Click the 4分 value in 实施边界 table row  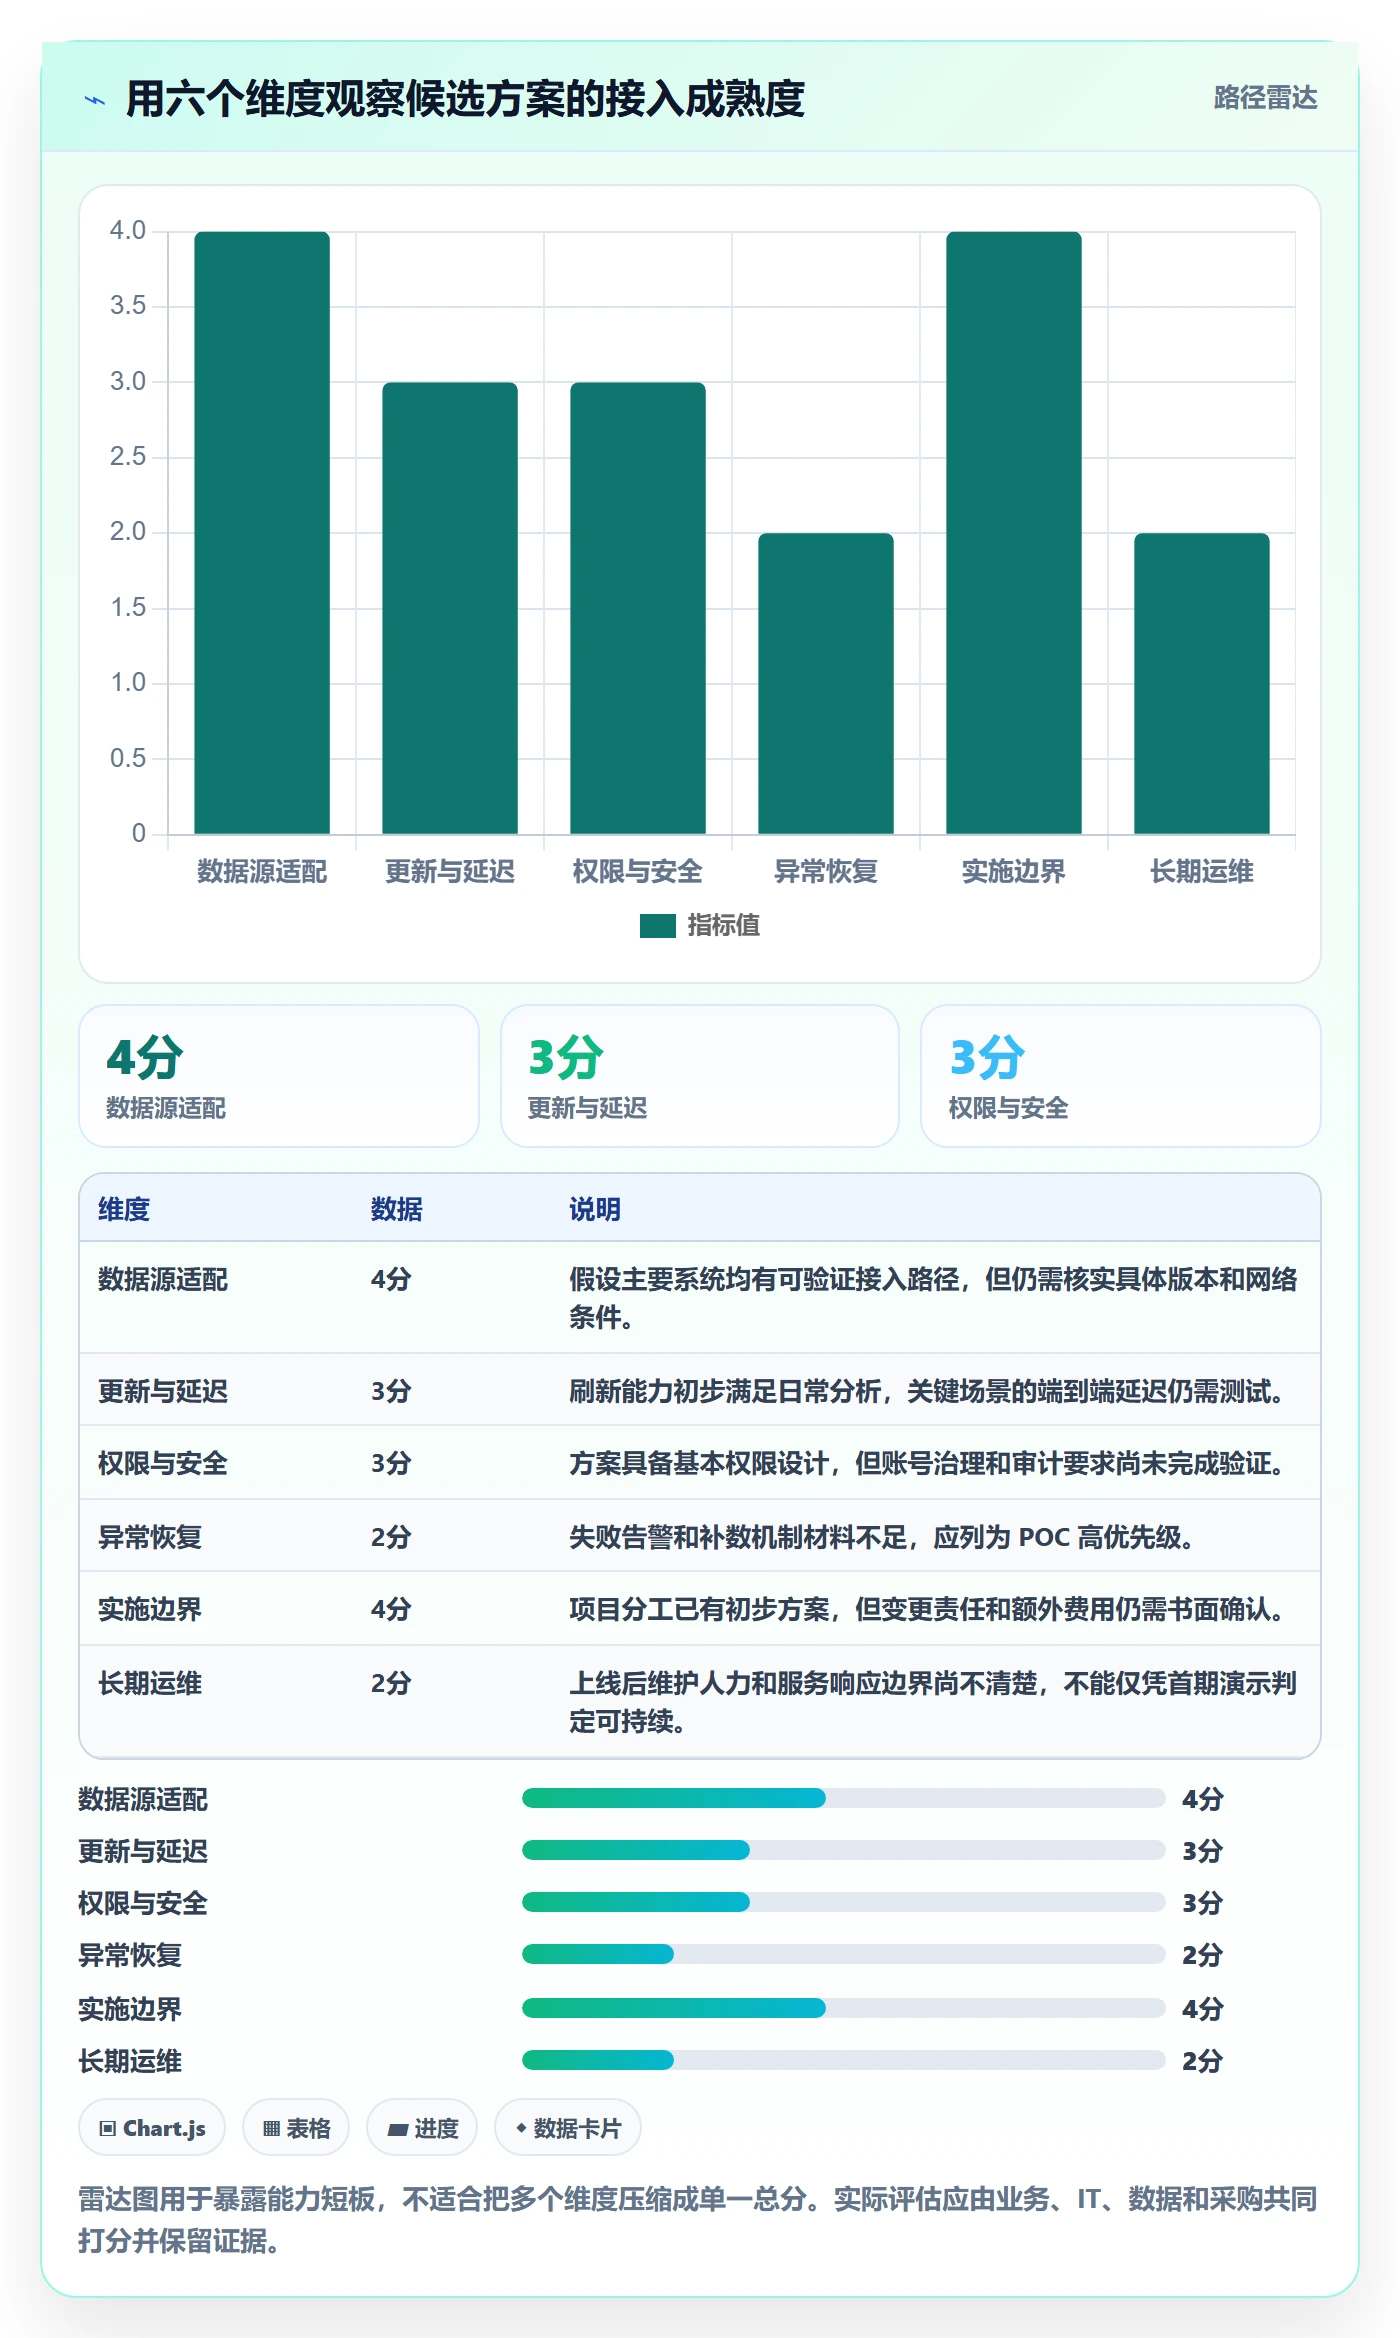click(391, 1609)
